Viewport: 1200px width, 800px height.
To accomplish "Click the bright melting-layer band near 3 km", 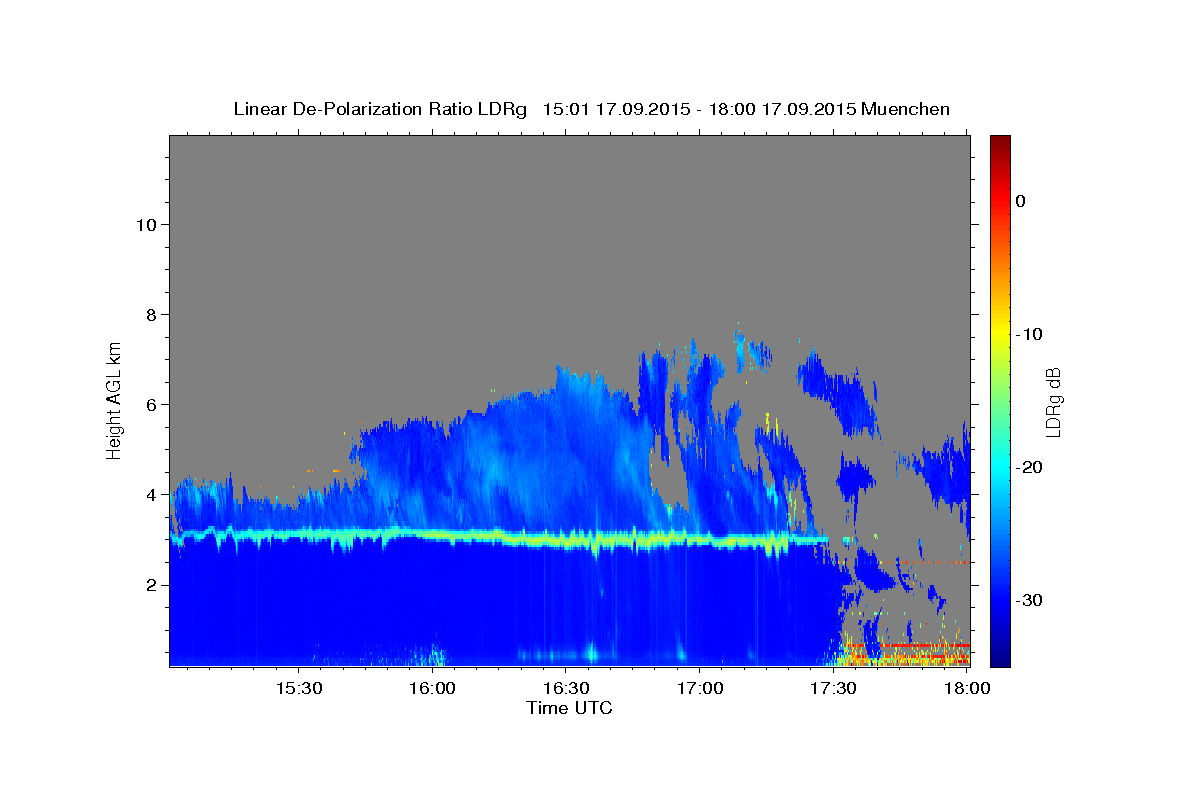I will click(x=500, y=538).
